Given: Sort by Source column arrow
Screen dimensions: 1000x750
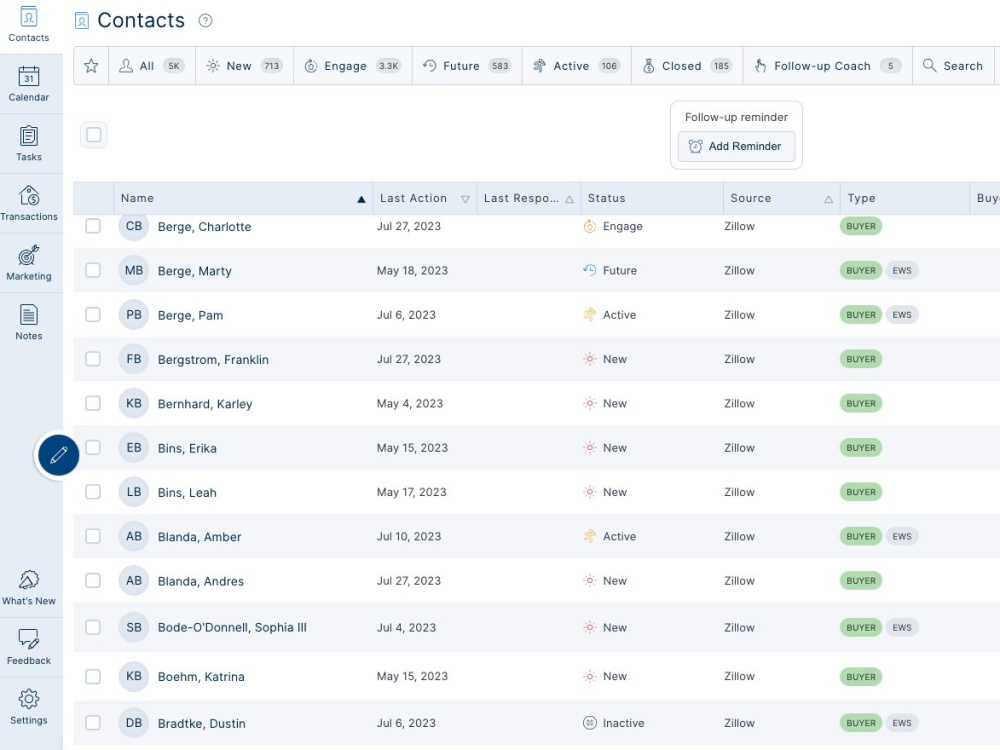Looking at the screenshot, I should point(828,200).
